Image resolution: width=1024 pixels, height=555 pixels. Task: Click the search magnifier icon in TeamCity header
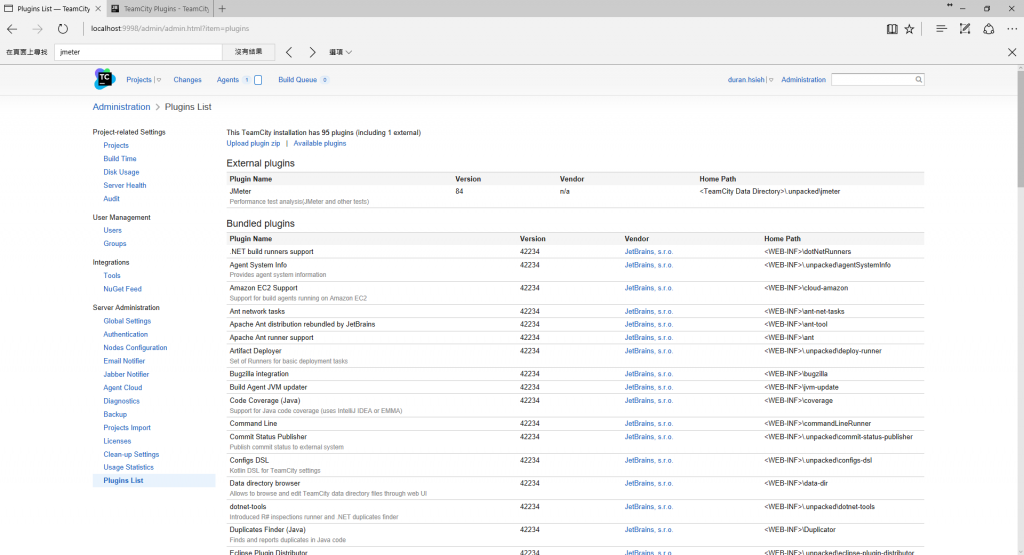tap(918, 80)
